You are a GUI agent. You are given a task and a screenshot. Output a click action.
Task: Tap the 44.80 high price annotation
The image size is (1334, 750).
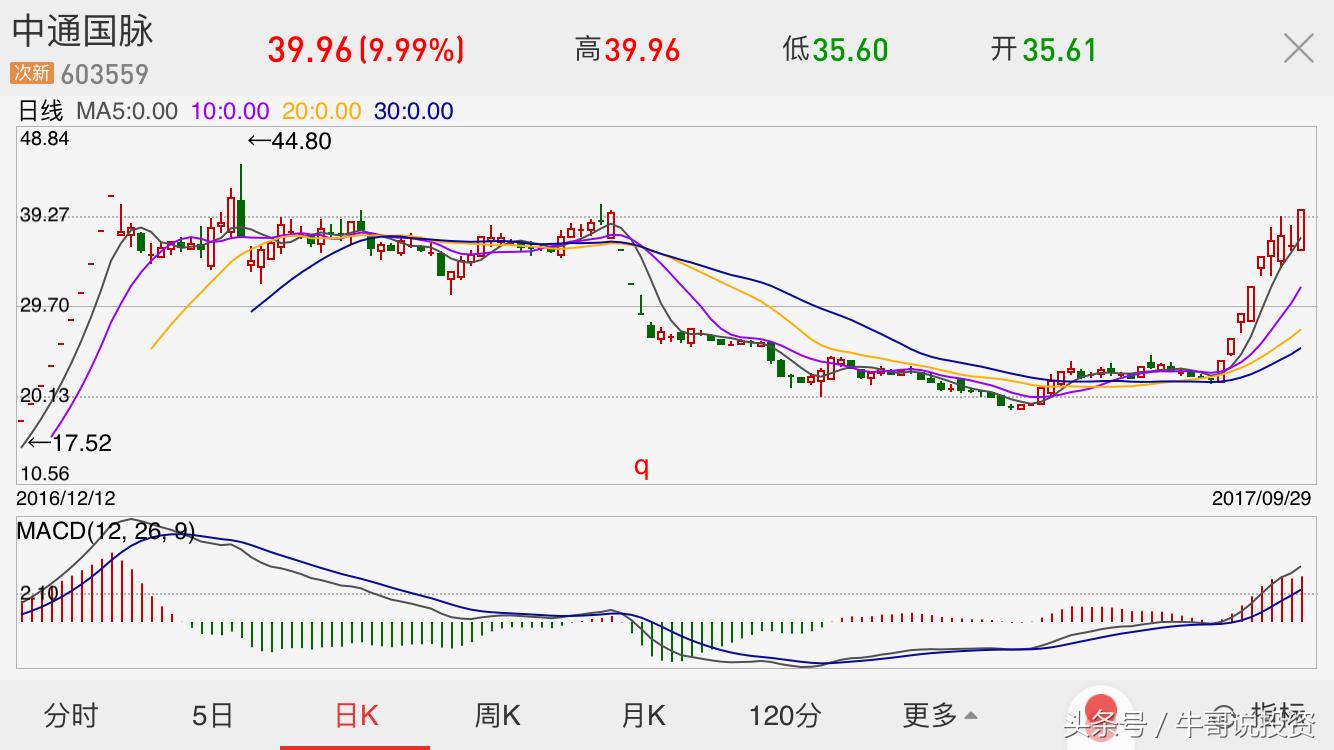[x=289, y=141]
